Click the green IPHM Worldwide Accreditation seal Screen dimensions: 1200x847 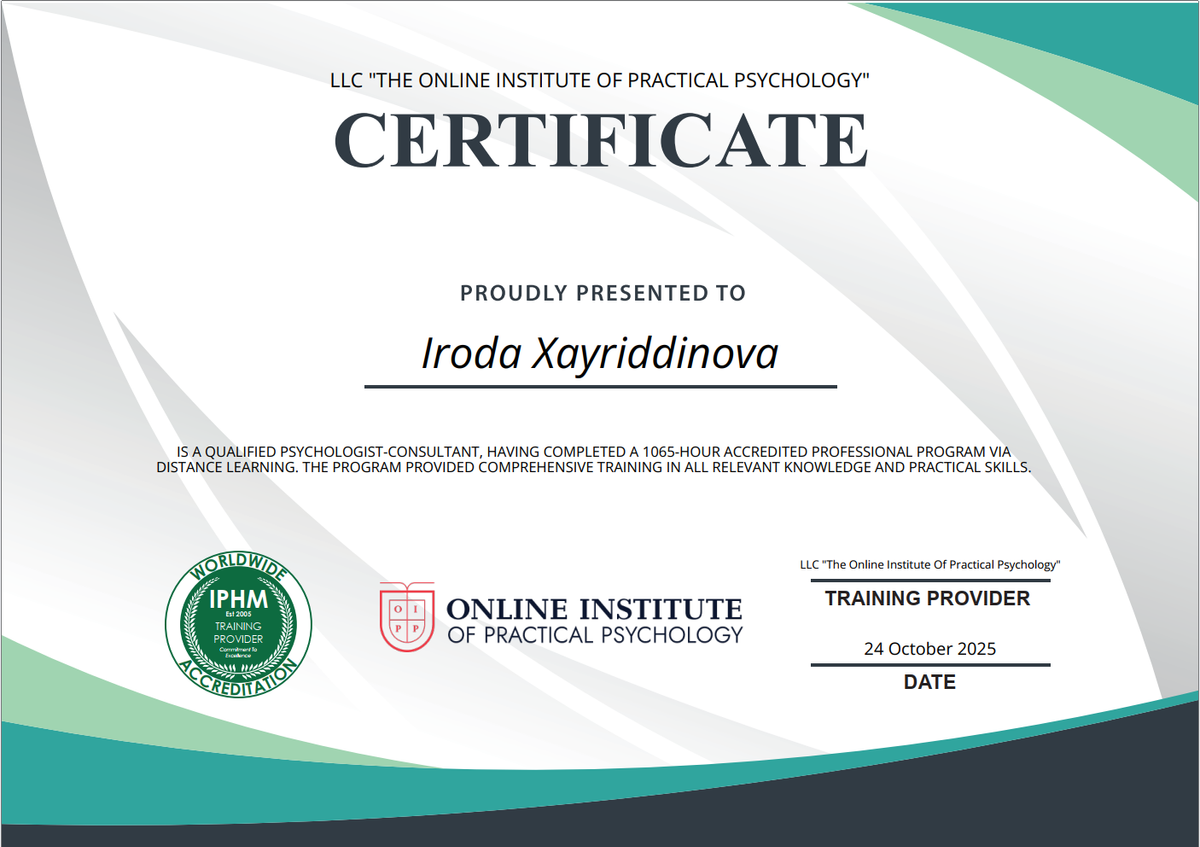tap(238, 623)
